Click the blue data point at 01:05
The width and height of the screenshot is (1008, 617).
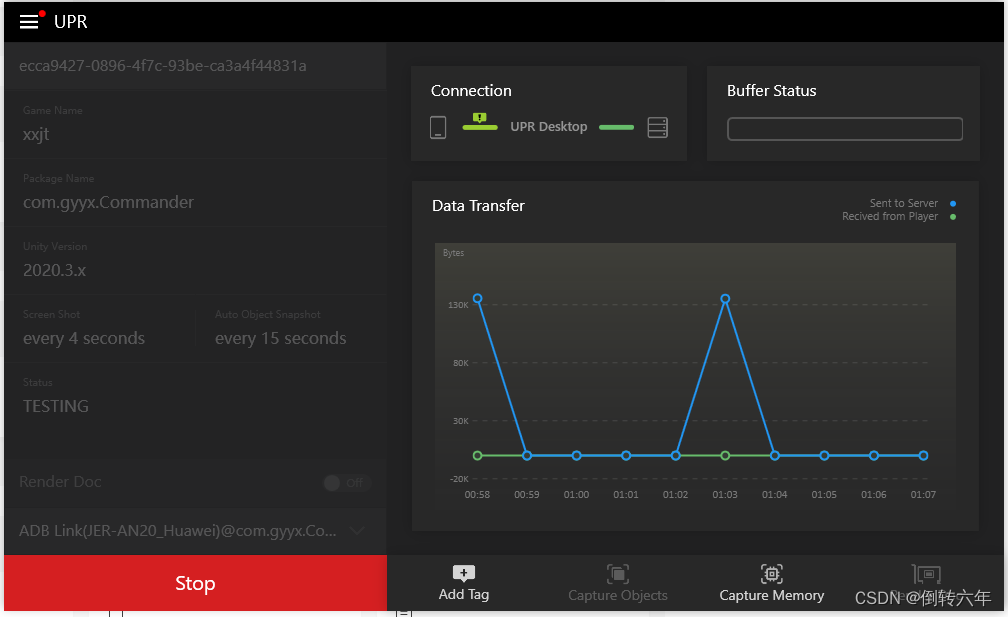click(x=824, y=456)
